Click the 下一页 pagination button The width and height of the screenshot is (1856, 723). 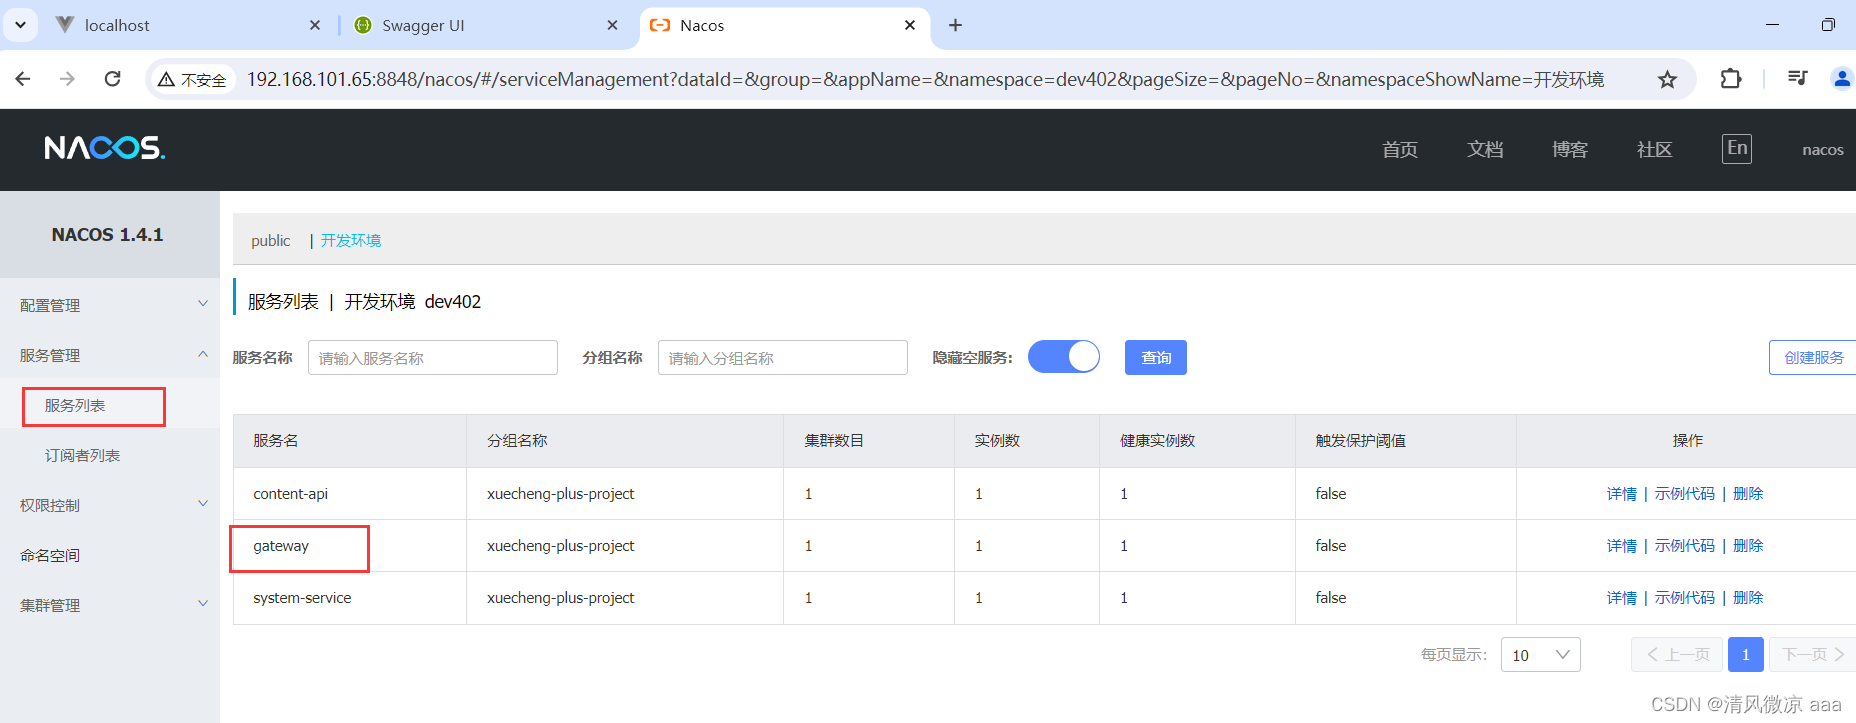click(x=1813, y=655)
